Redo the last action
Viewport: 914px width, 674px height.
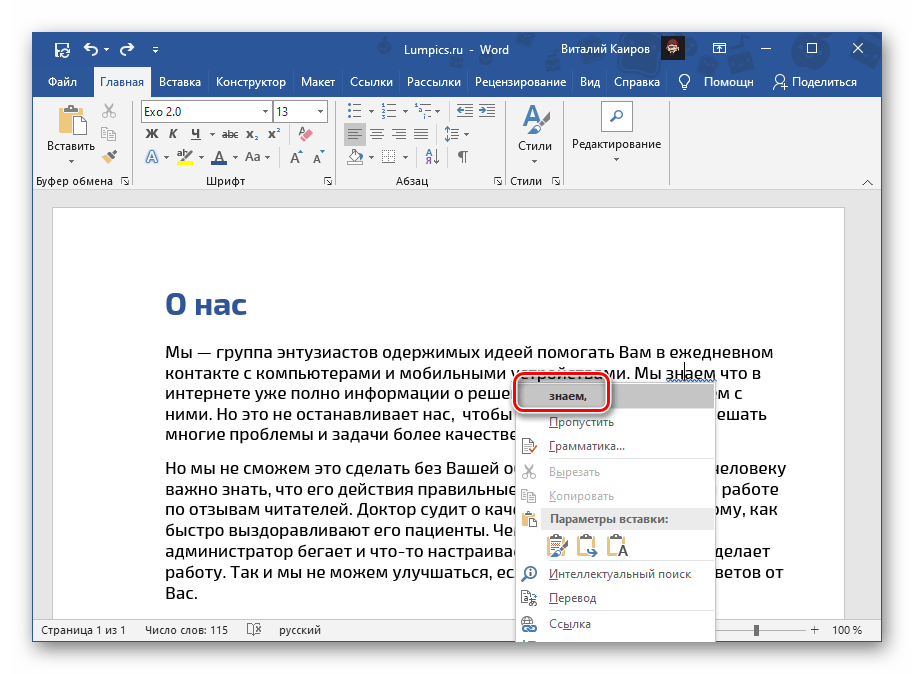127,50
